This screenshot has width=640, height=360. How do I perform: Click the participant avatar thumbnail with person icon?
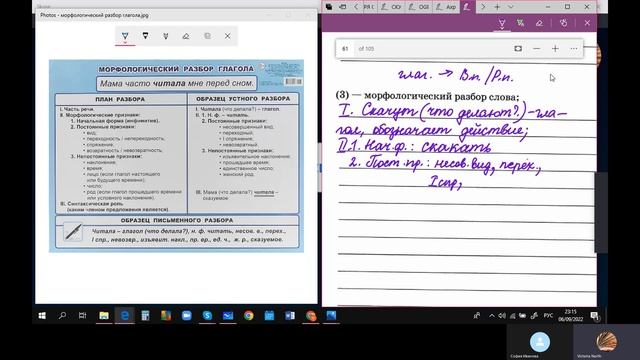[540, 342]
